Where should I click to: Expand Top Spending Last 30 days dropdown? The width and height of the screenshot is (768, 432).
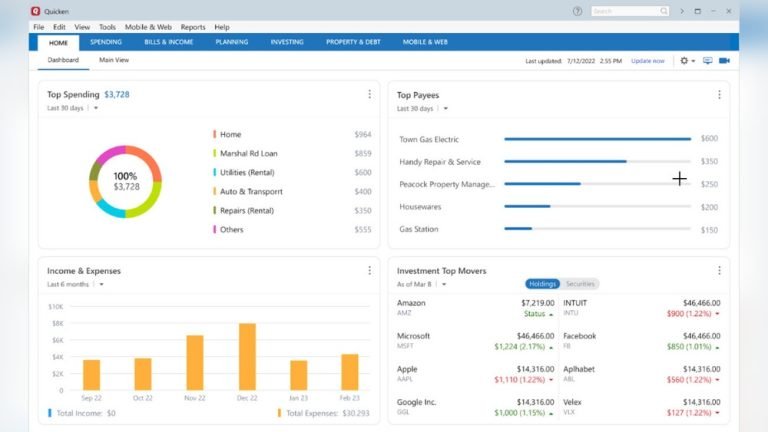96,108
